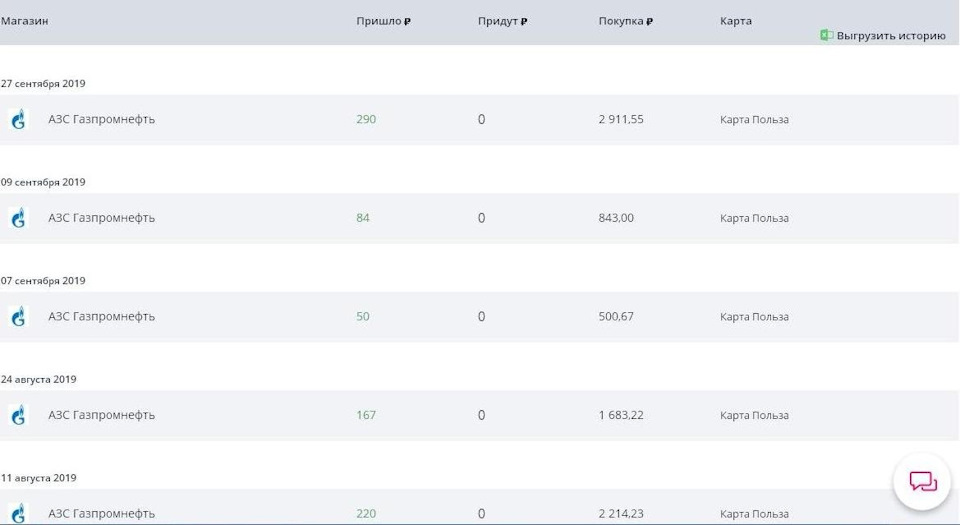Click Gazpromneft logo for 24 августа purchase
Viewport: 960px width, 525px height.
(19, 415)
